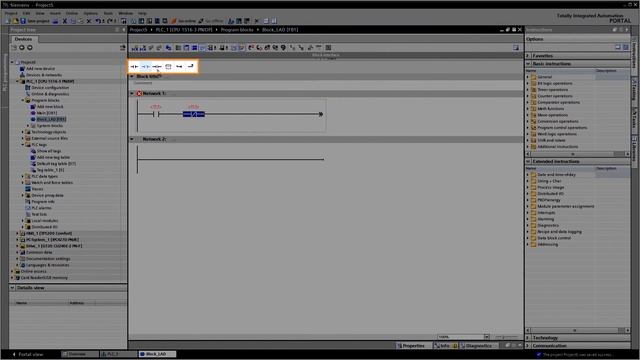This screenshot has width=640, height=360.
Task: Expand Technology objects folder
Action: tap(23, 132)
